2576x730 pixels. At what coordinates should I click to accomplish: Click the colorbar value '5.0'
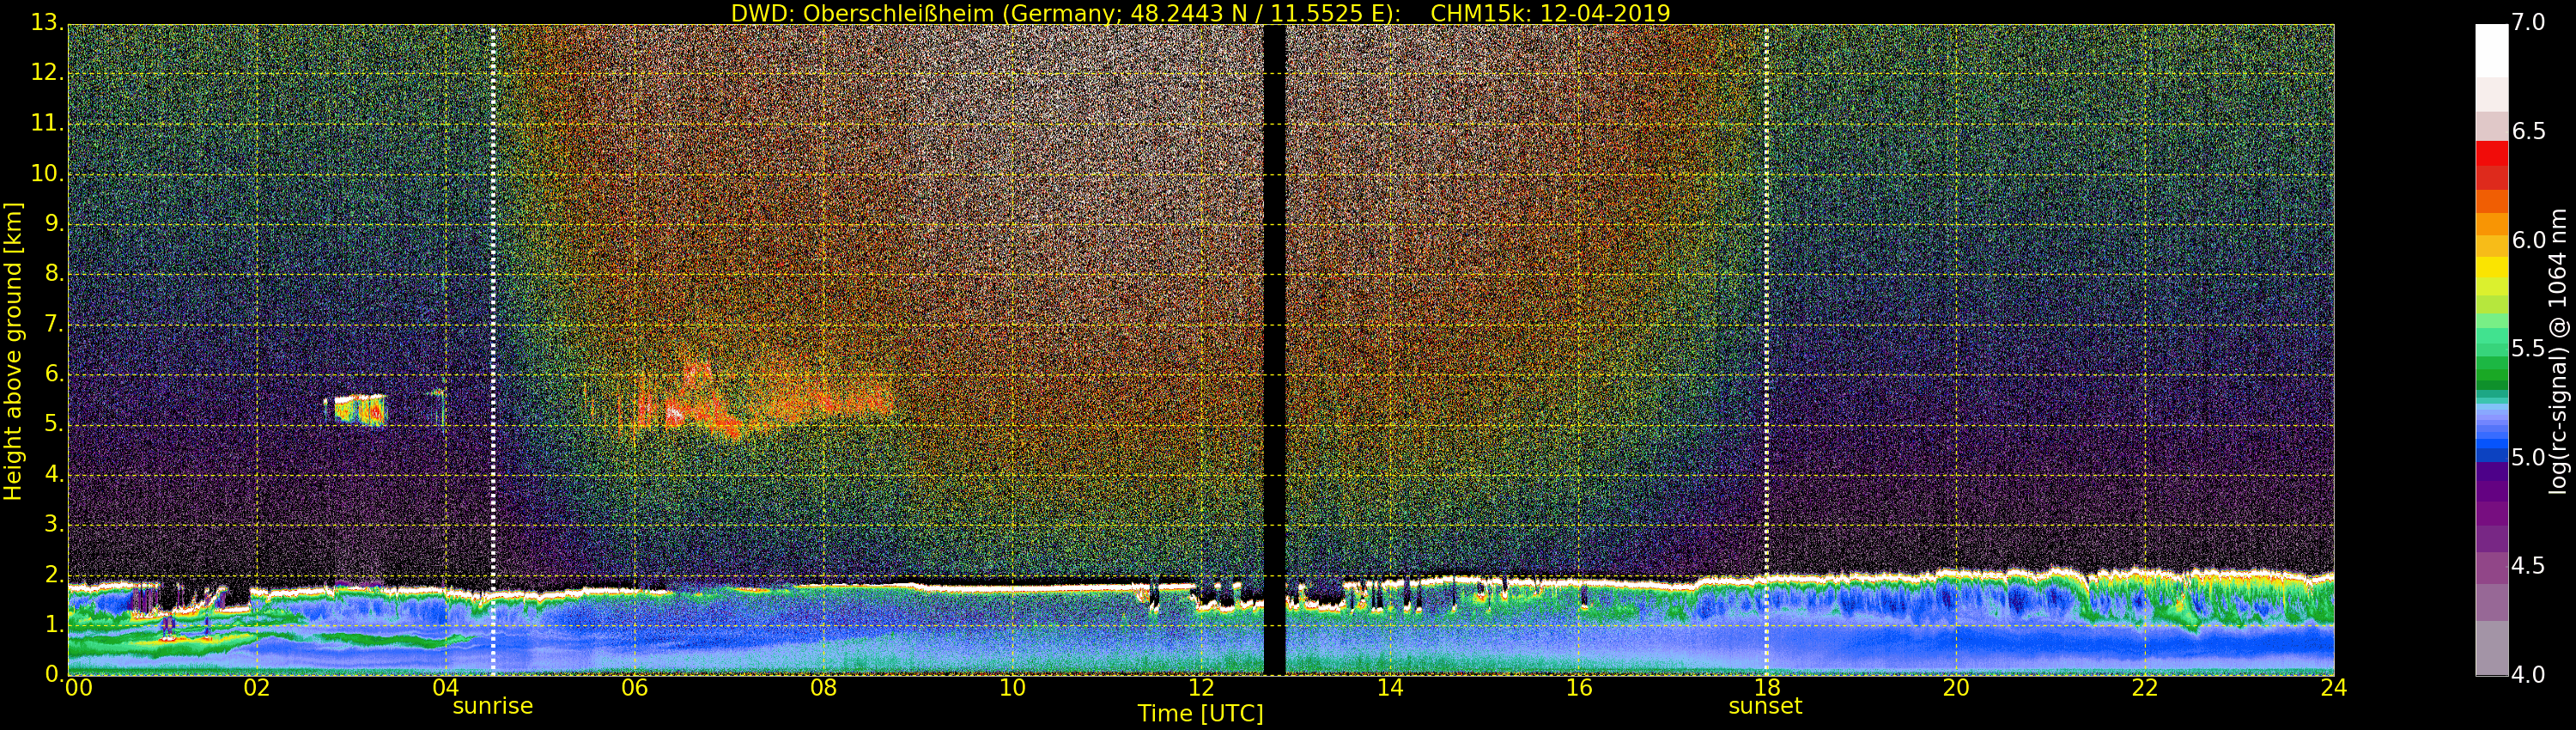pyautogui.click(x=2528, y=457)
